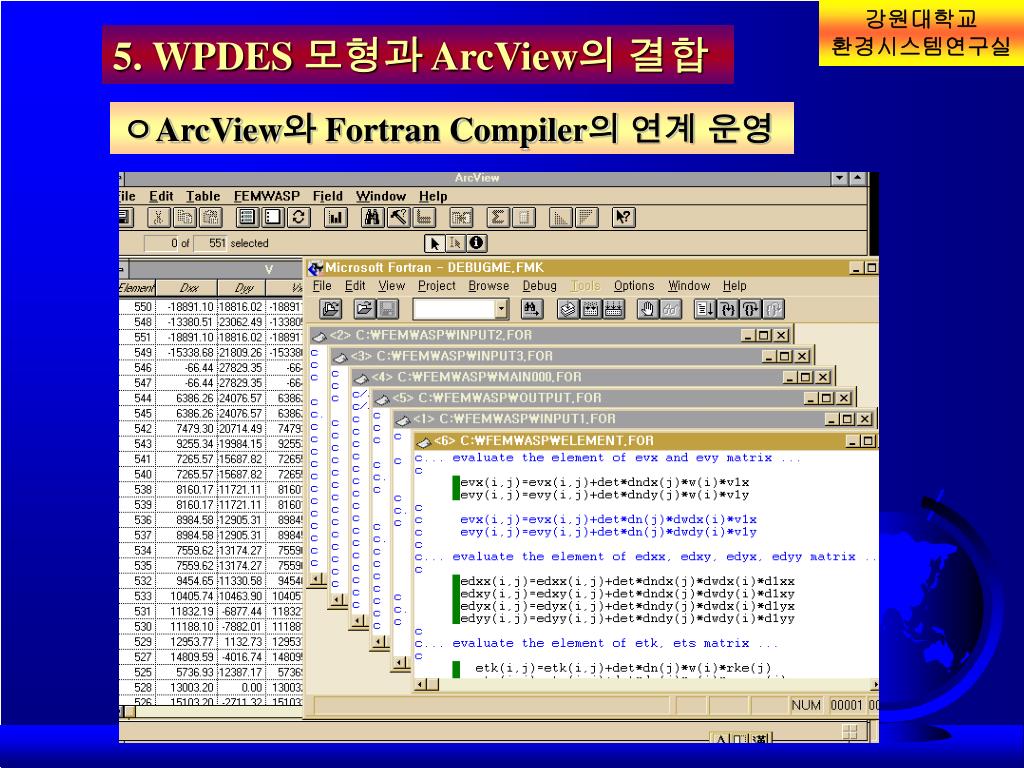1024x768 pixels.
Task: Click ELEMENT.FOR right scroll arrow
Action: pos(874,684)
